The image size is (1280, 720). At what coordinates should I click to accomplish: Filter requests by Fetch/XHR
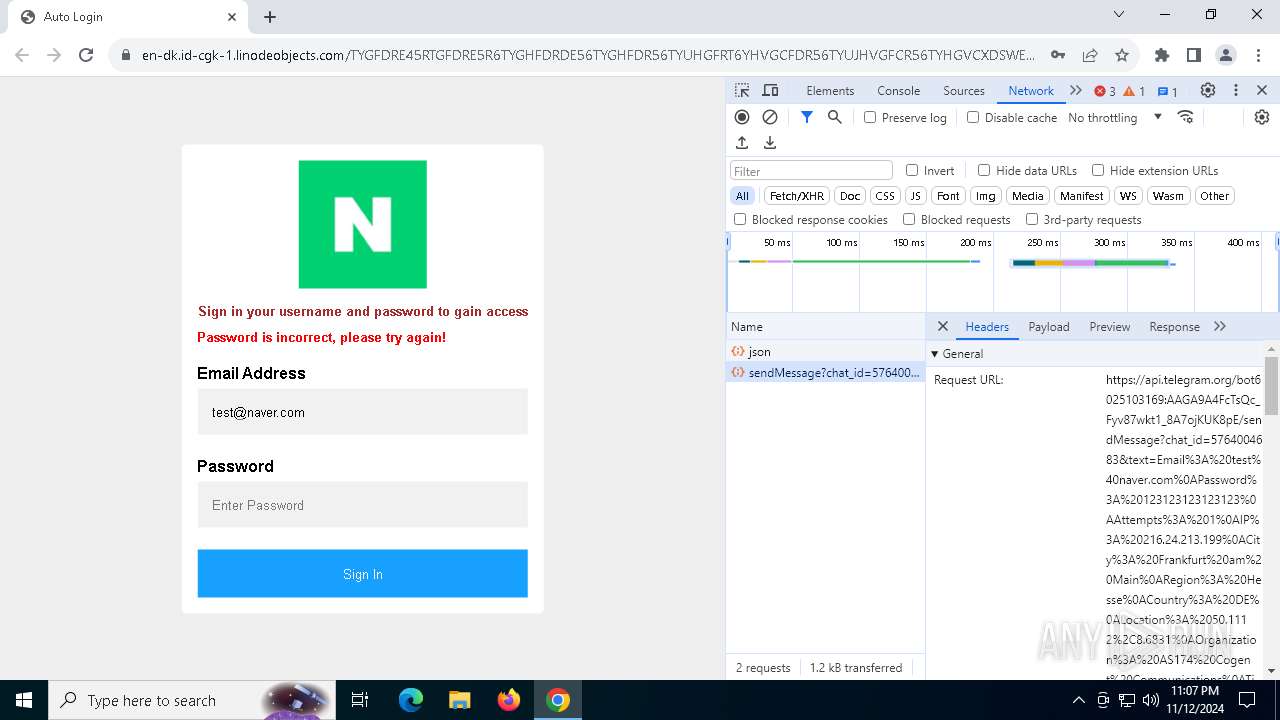[x=797, y=196]
